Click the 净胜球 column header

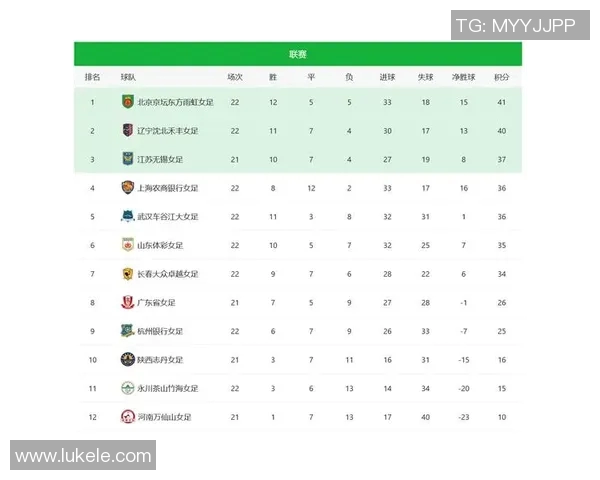tap(463, 76)
